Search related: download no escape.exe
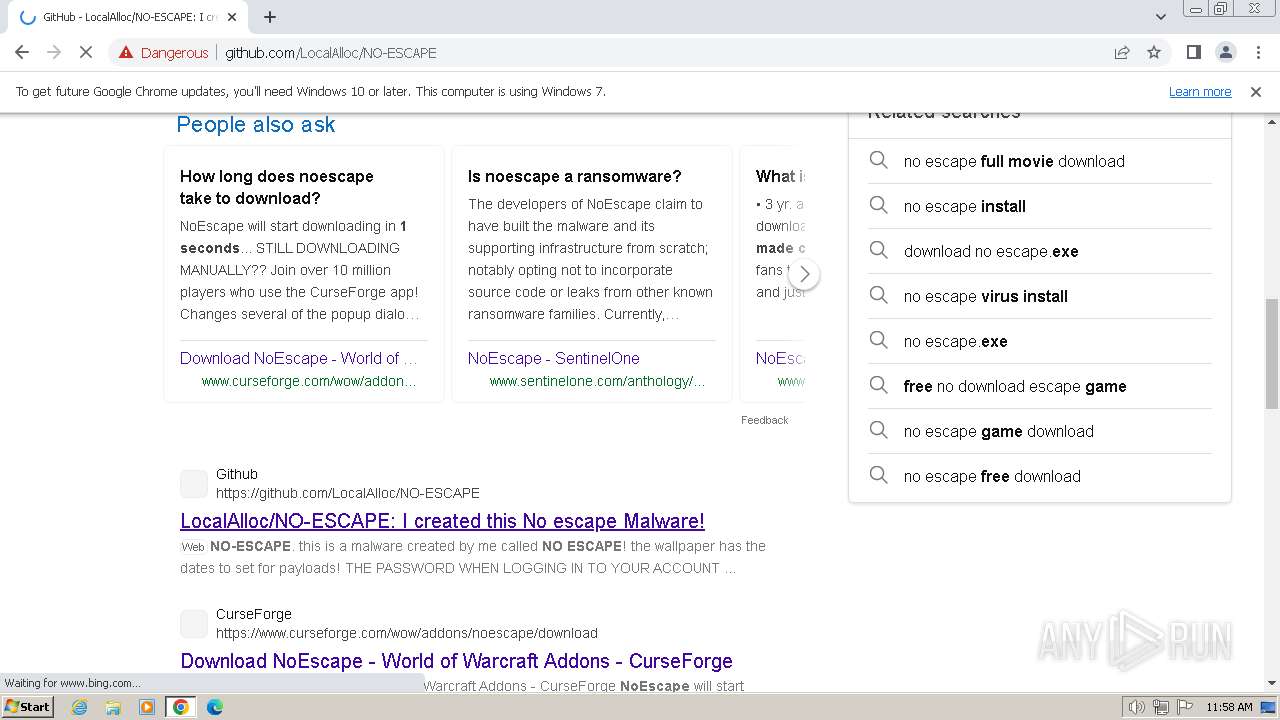This screenshot has width=1280, height=720. [x=991, y=251]
